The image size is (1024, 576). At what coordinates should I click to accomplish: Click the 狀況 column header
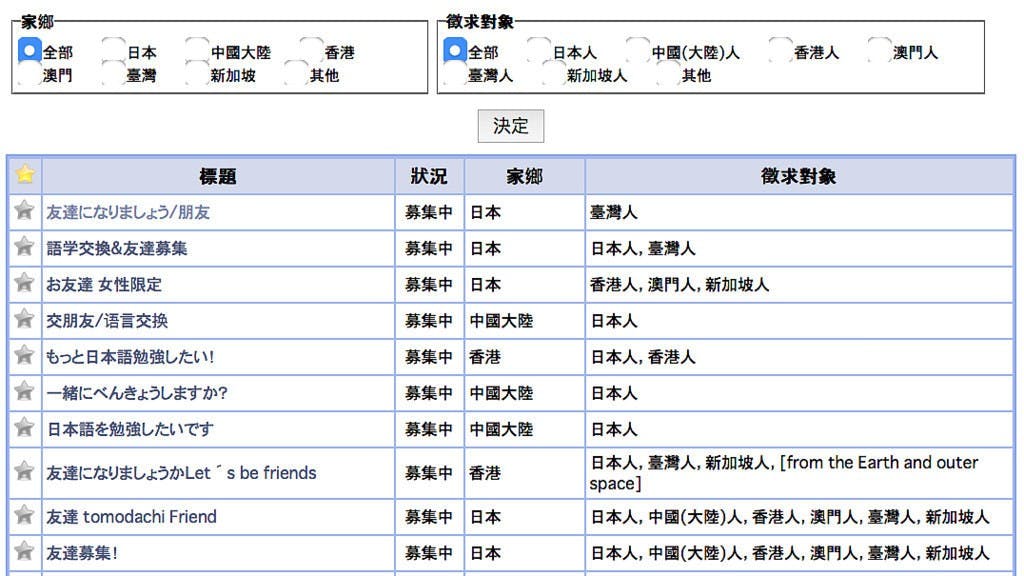(429, 176)
